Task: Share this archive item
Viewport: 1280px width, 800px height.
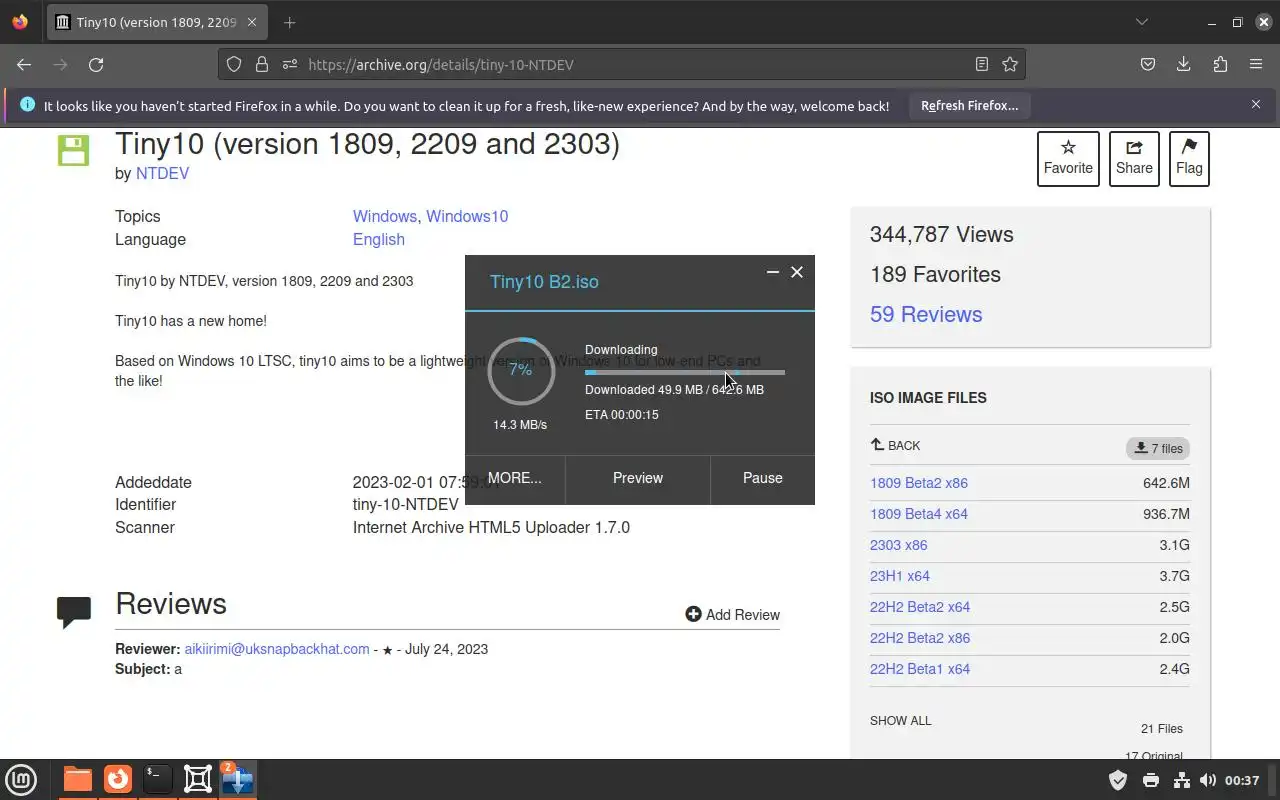Action: click(x=1134, y=158)
